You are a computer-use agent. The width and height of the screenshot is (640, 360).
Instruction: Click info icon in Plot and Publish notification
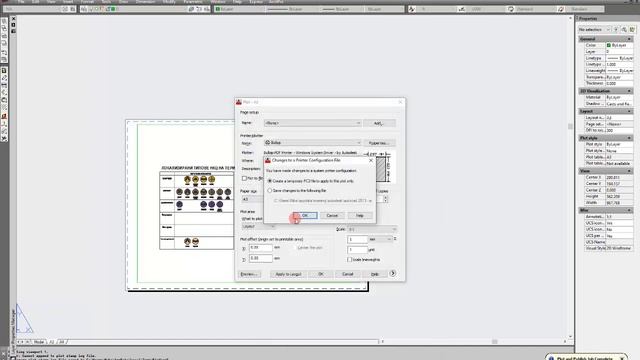point(551,358)
